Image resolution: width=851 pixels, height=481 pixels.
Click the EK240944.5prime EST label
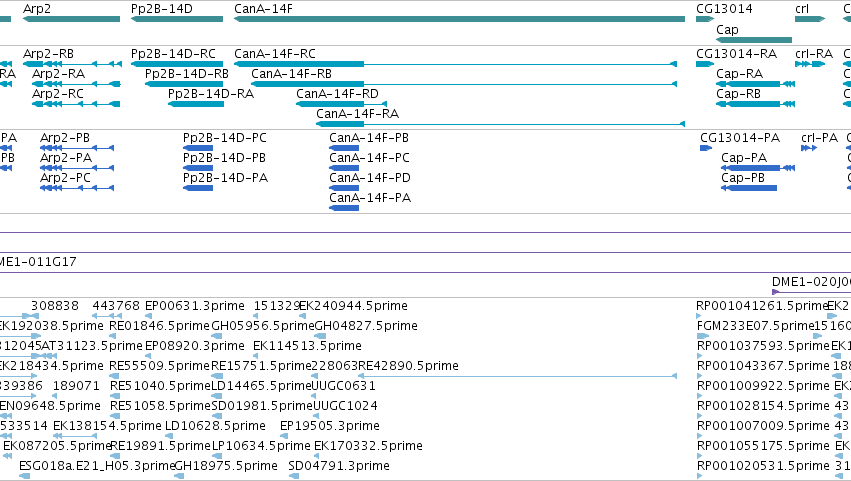353,306
